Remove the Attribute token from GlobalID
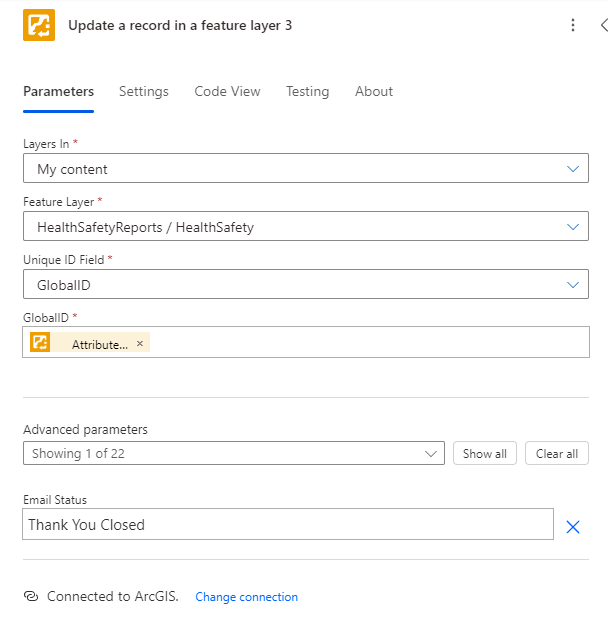The height and width of the screenshot is (640, 608). (x=140, y=343)
